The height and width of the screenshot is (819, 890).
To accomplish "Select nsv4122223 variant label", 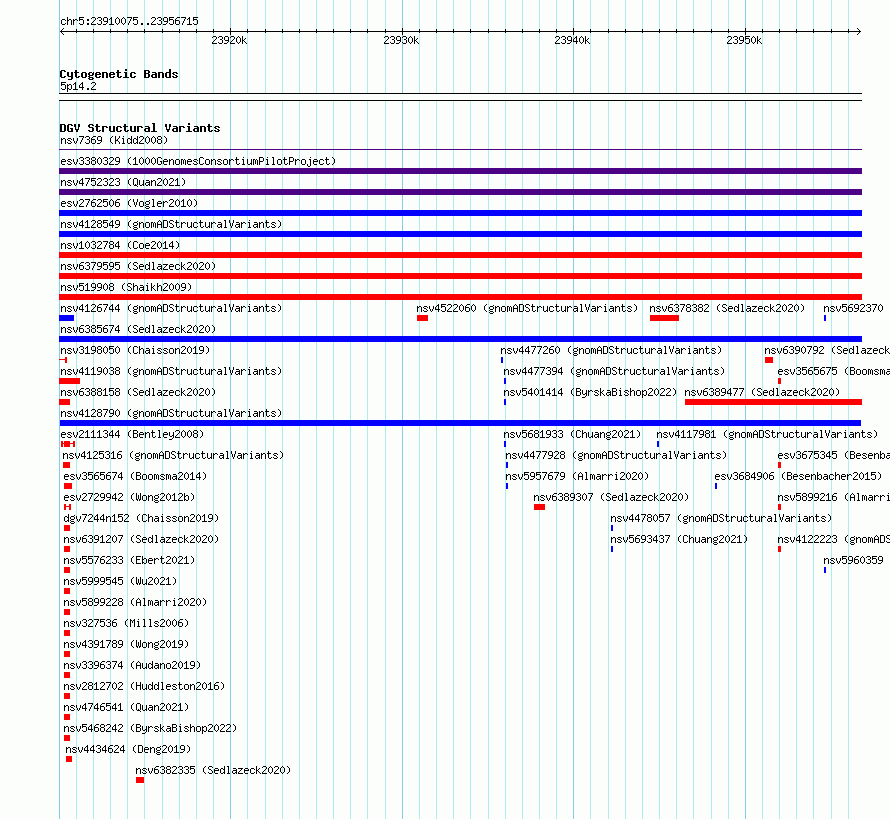I will tap(833, 539).
